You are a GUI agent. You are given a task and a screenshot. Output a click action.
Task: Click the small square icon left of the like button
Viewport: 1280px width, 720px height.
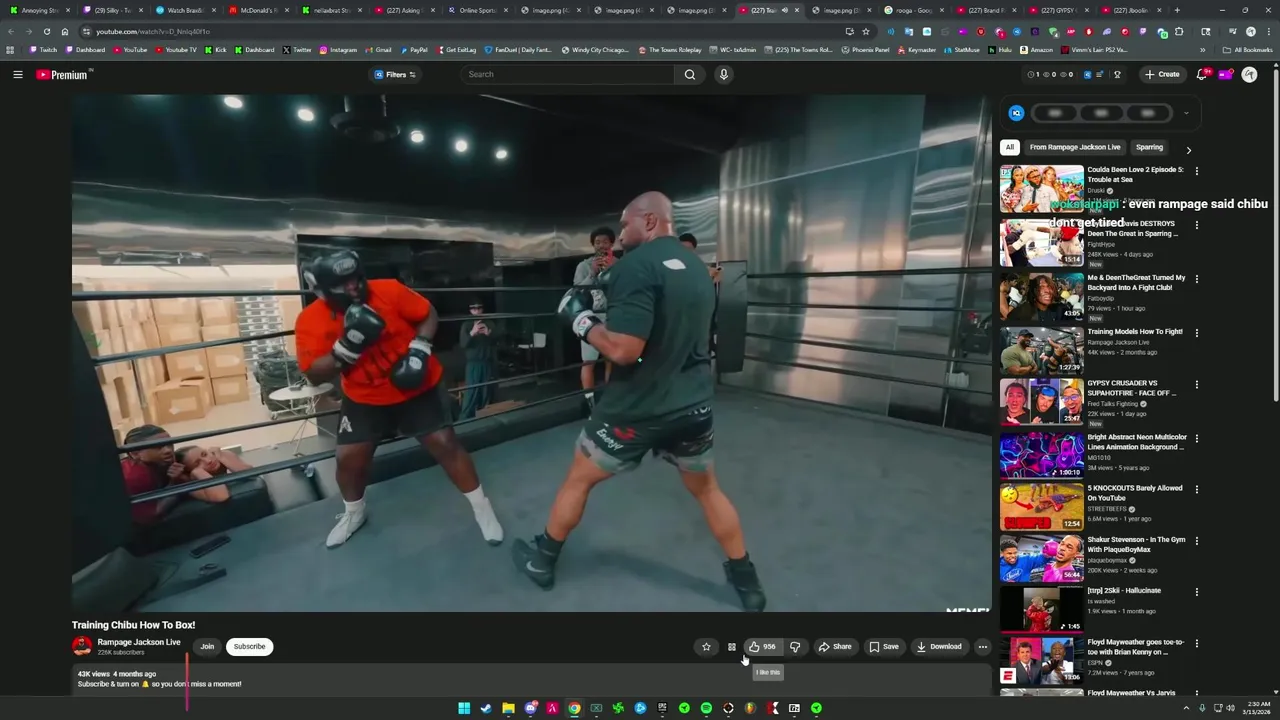731,647
